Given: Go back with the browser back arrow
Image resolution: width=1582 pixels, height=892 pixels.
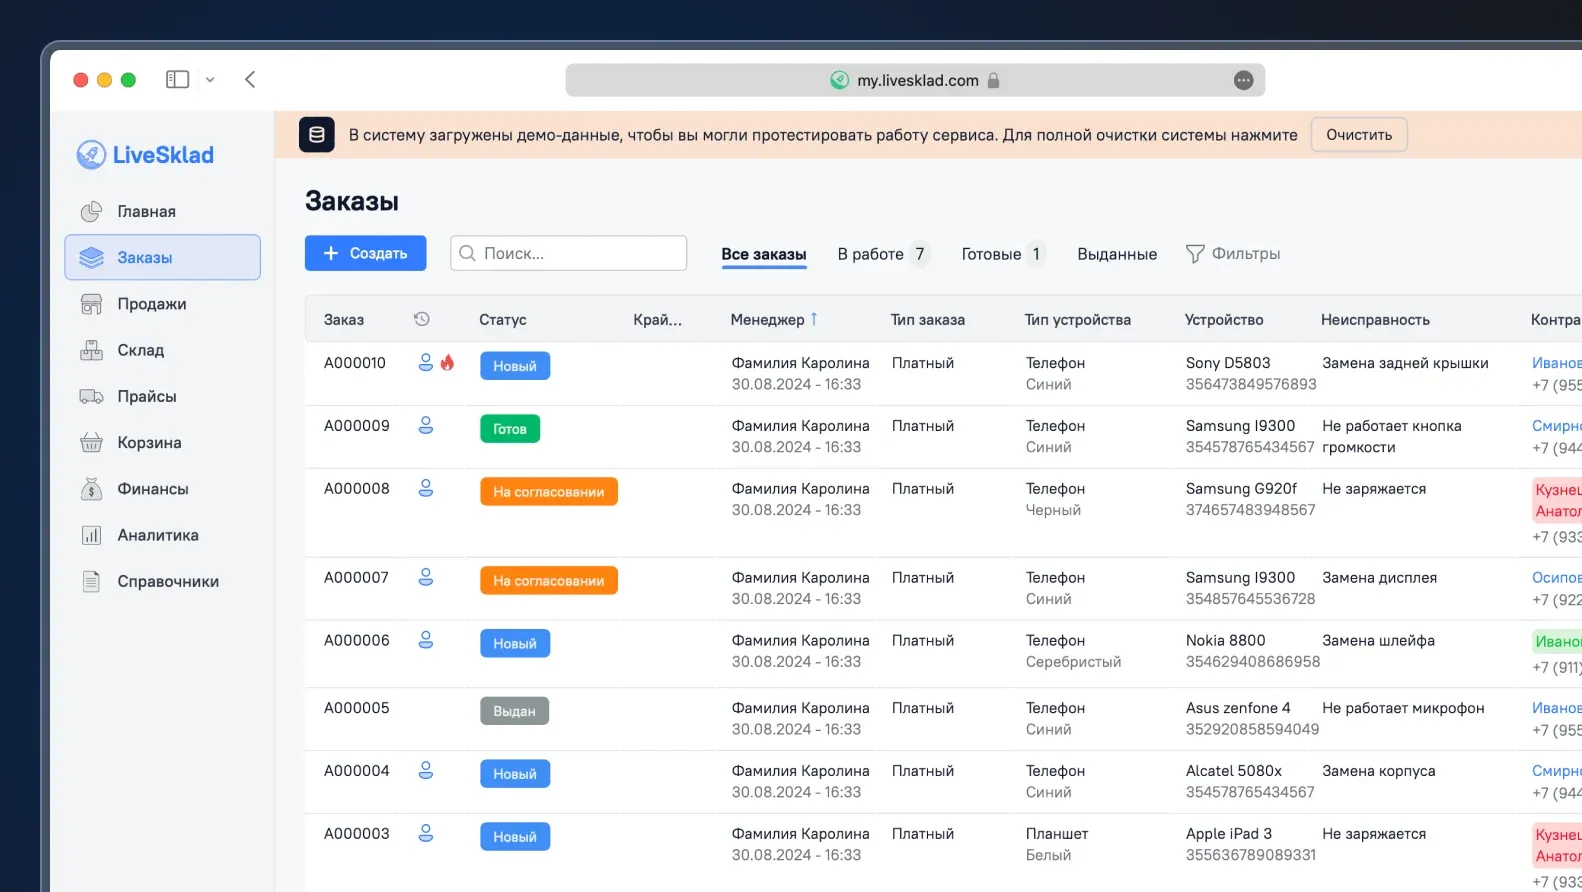Looking at the screenshot, I should 250,79.
